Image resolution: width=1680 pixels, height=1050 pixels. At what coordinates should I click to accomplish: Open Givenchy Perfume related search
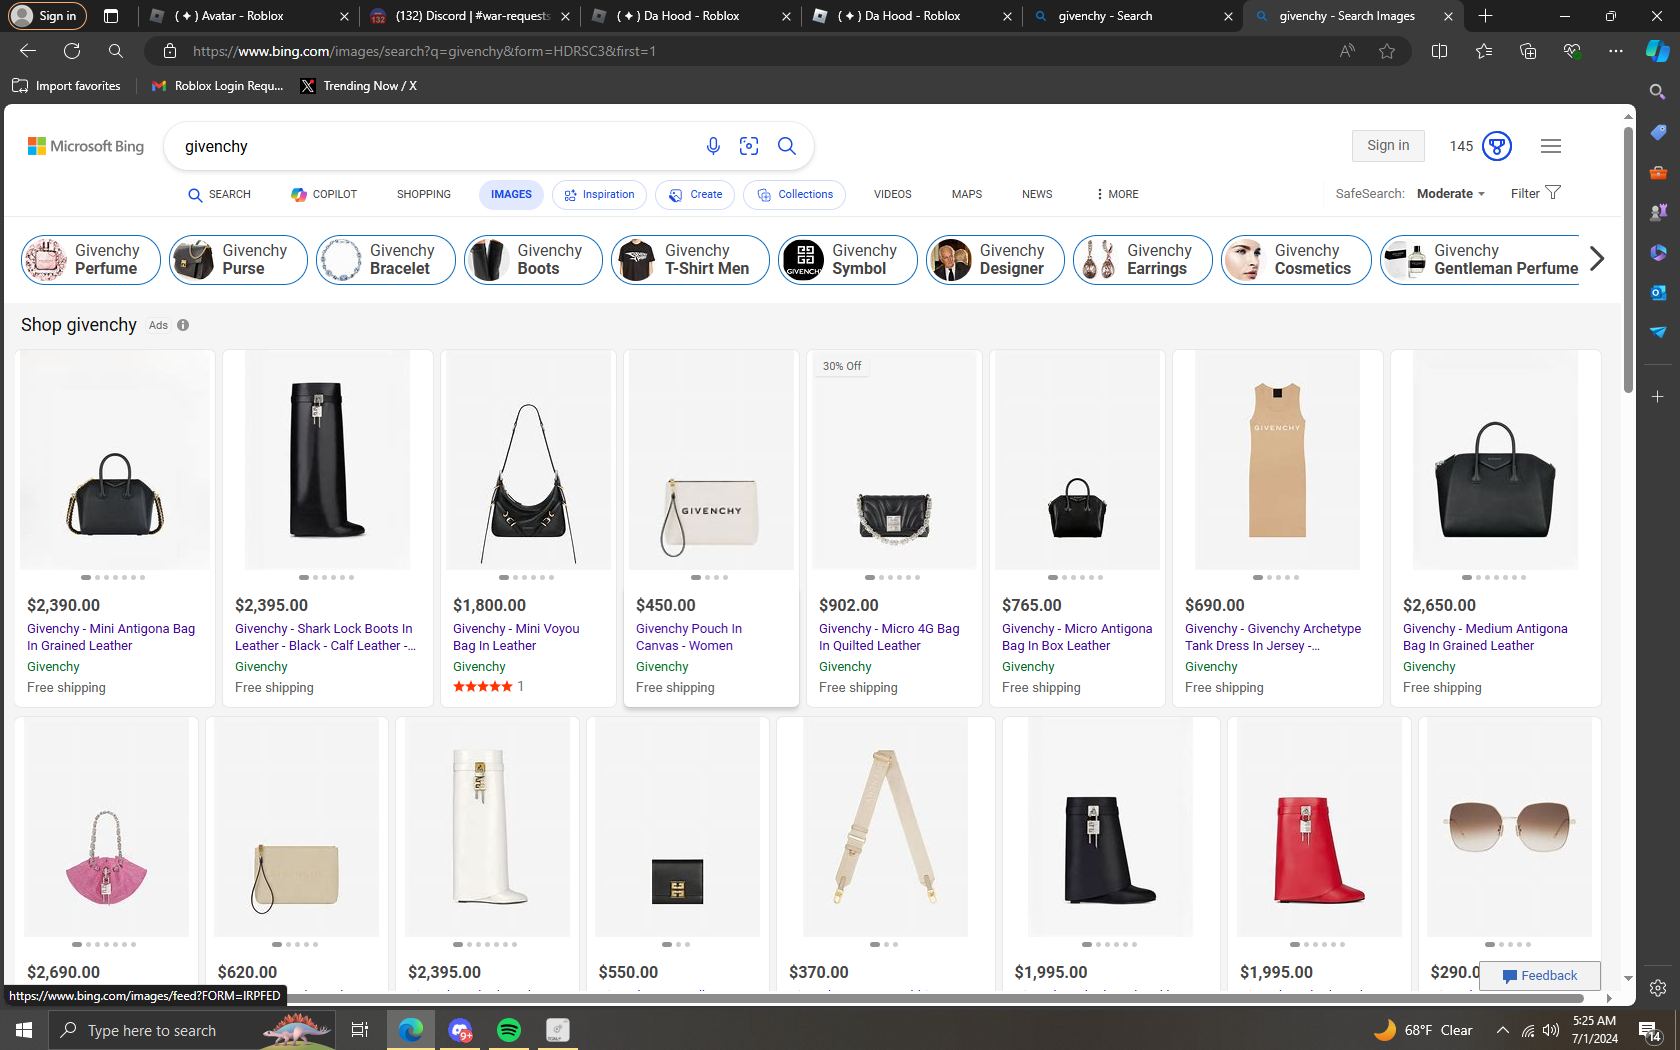click(x=91, y=260)
